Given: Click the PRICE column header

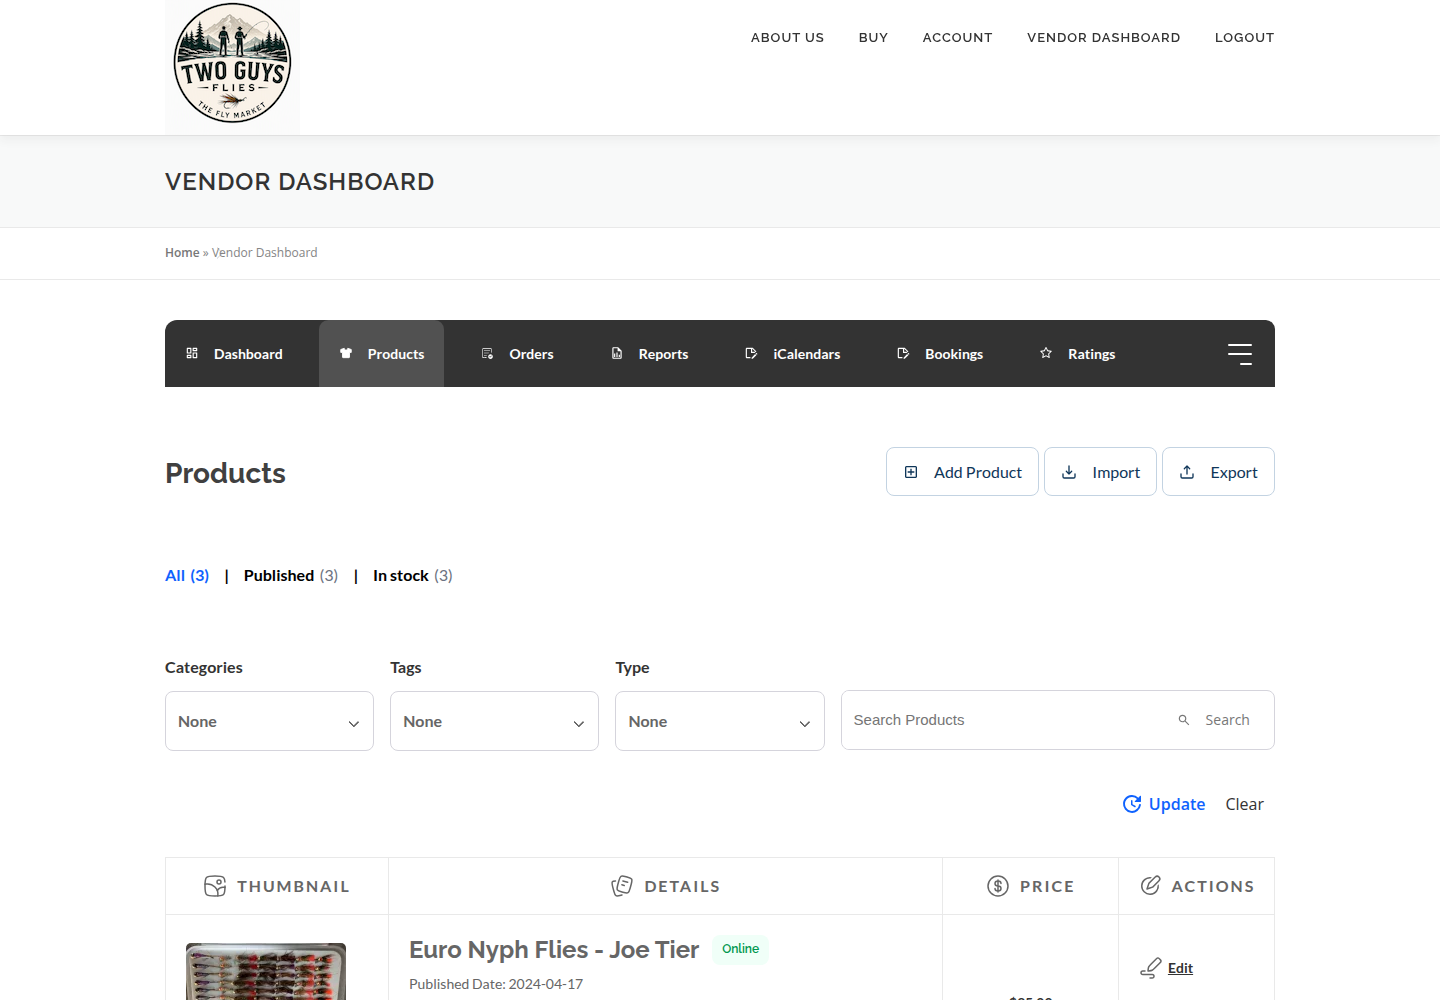Looking at the screenshot, I should [x=1031, y=886].
